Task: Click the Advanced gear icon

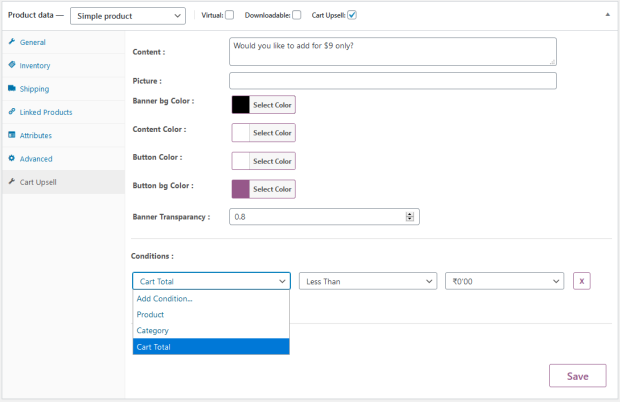Action: pyautogui.click(x=11, y=158)
